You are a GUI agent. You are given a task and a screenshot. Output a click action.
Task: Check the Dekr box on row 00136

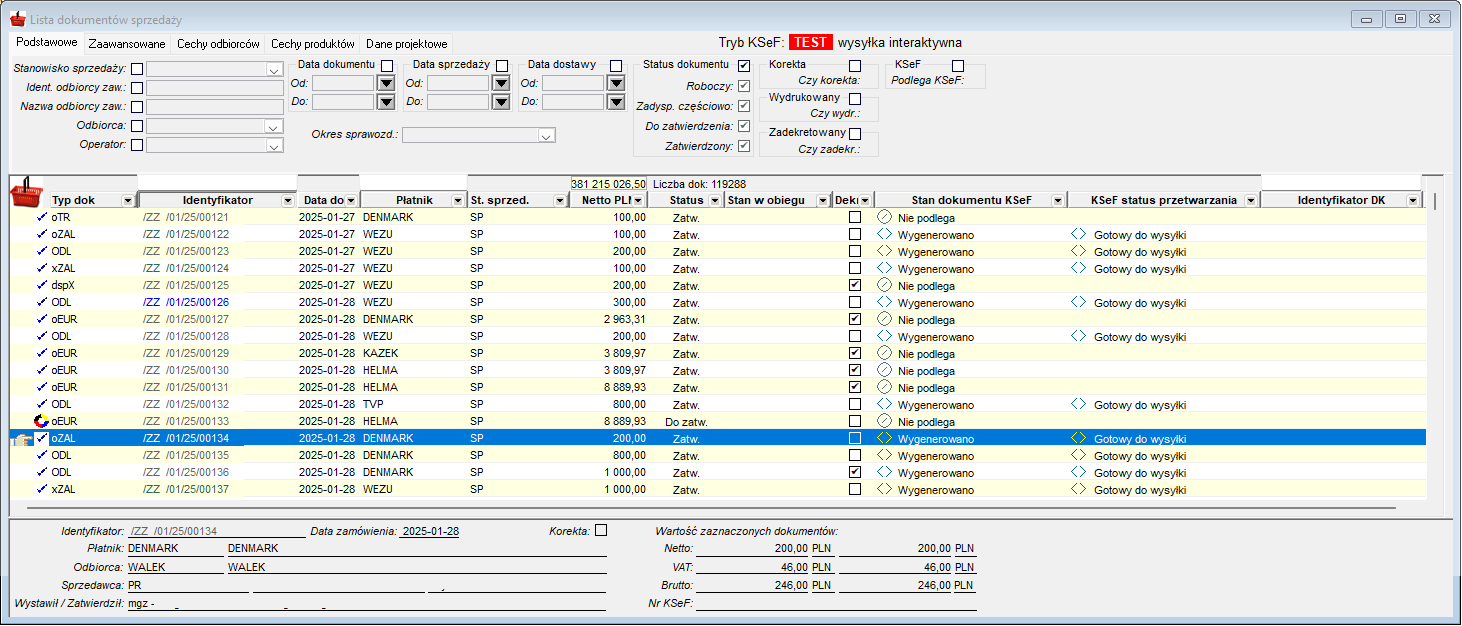(854, 472)
